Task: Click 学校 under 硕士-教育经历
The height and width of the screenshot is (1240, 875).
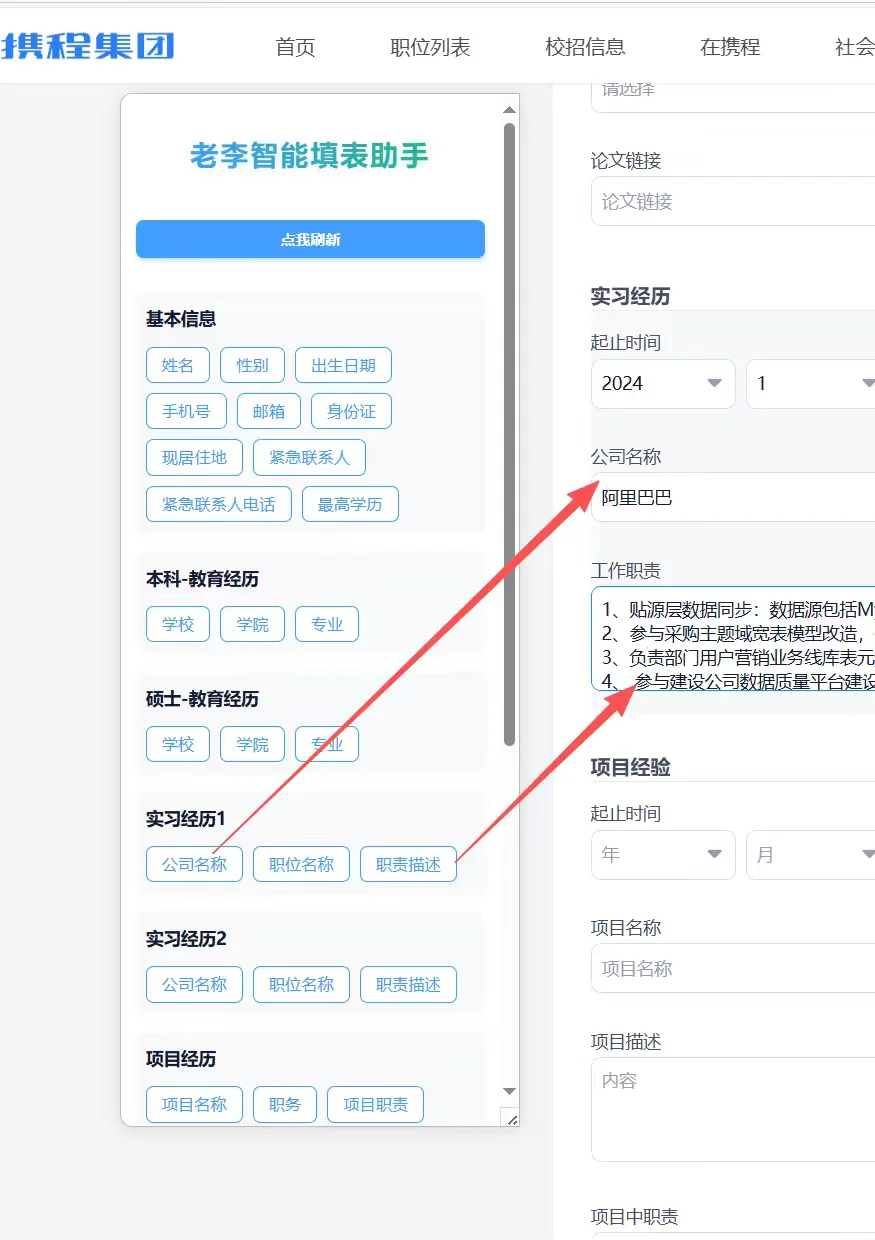Action: tap(178, 744)
